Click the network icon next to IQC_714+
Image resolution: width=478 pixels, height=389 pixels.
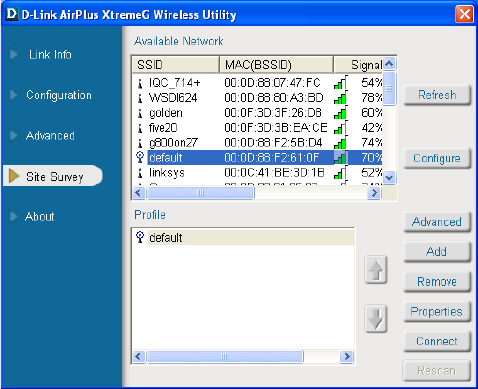pos(140,83)
